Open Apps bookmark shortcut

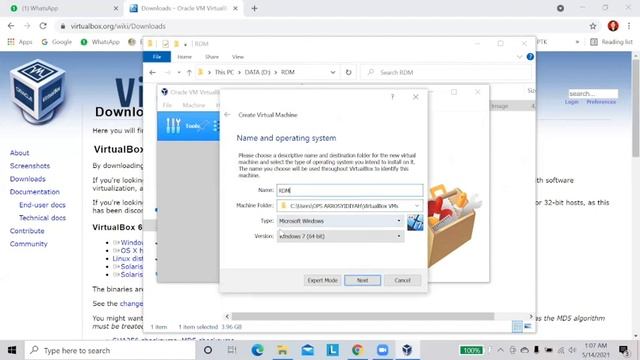20,42
